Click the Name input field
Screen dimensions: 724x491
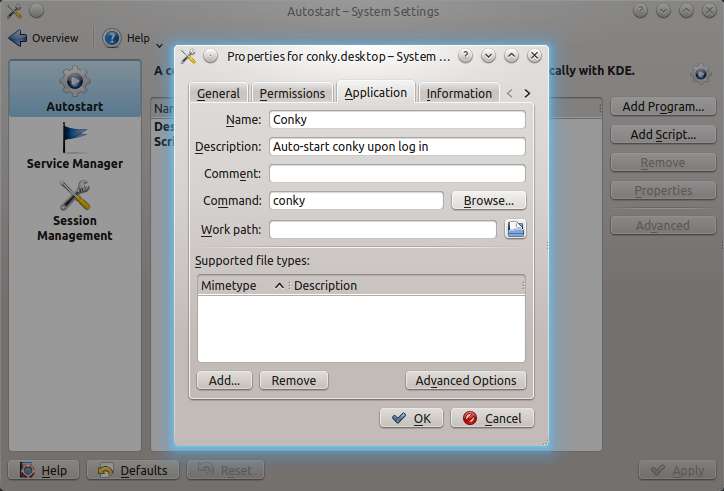(397, 120)
